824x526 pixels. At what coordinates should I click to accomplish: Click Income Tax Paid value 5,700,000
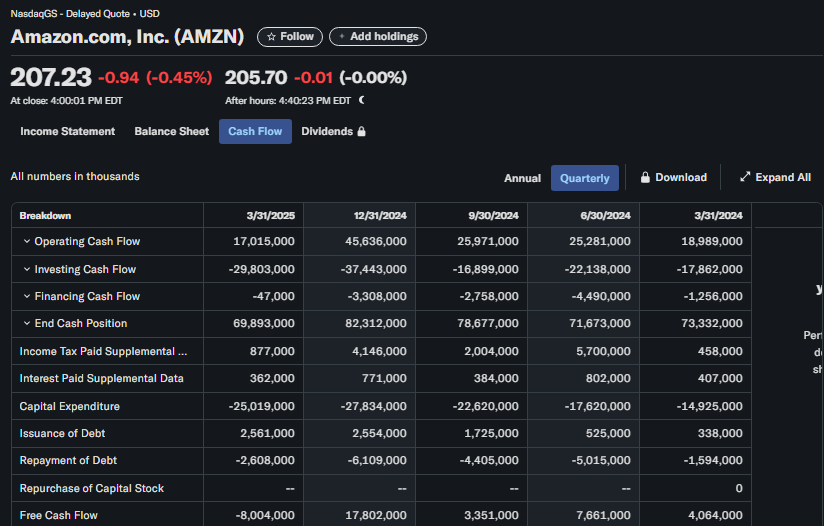pyautogui.click(x=603, y=351)
